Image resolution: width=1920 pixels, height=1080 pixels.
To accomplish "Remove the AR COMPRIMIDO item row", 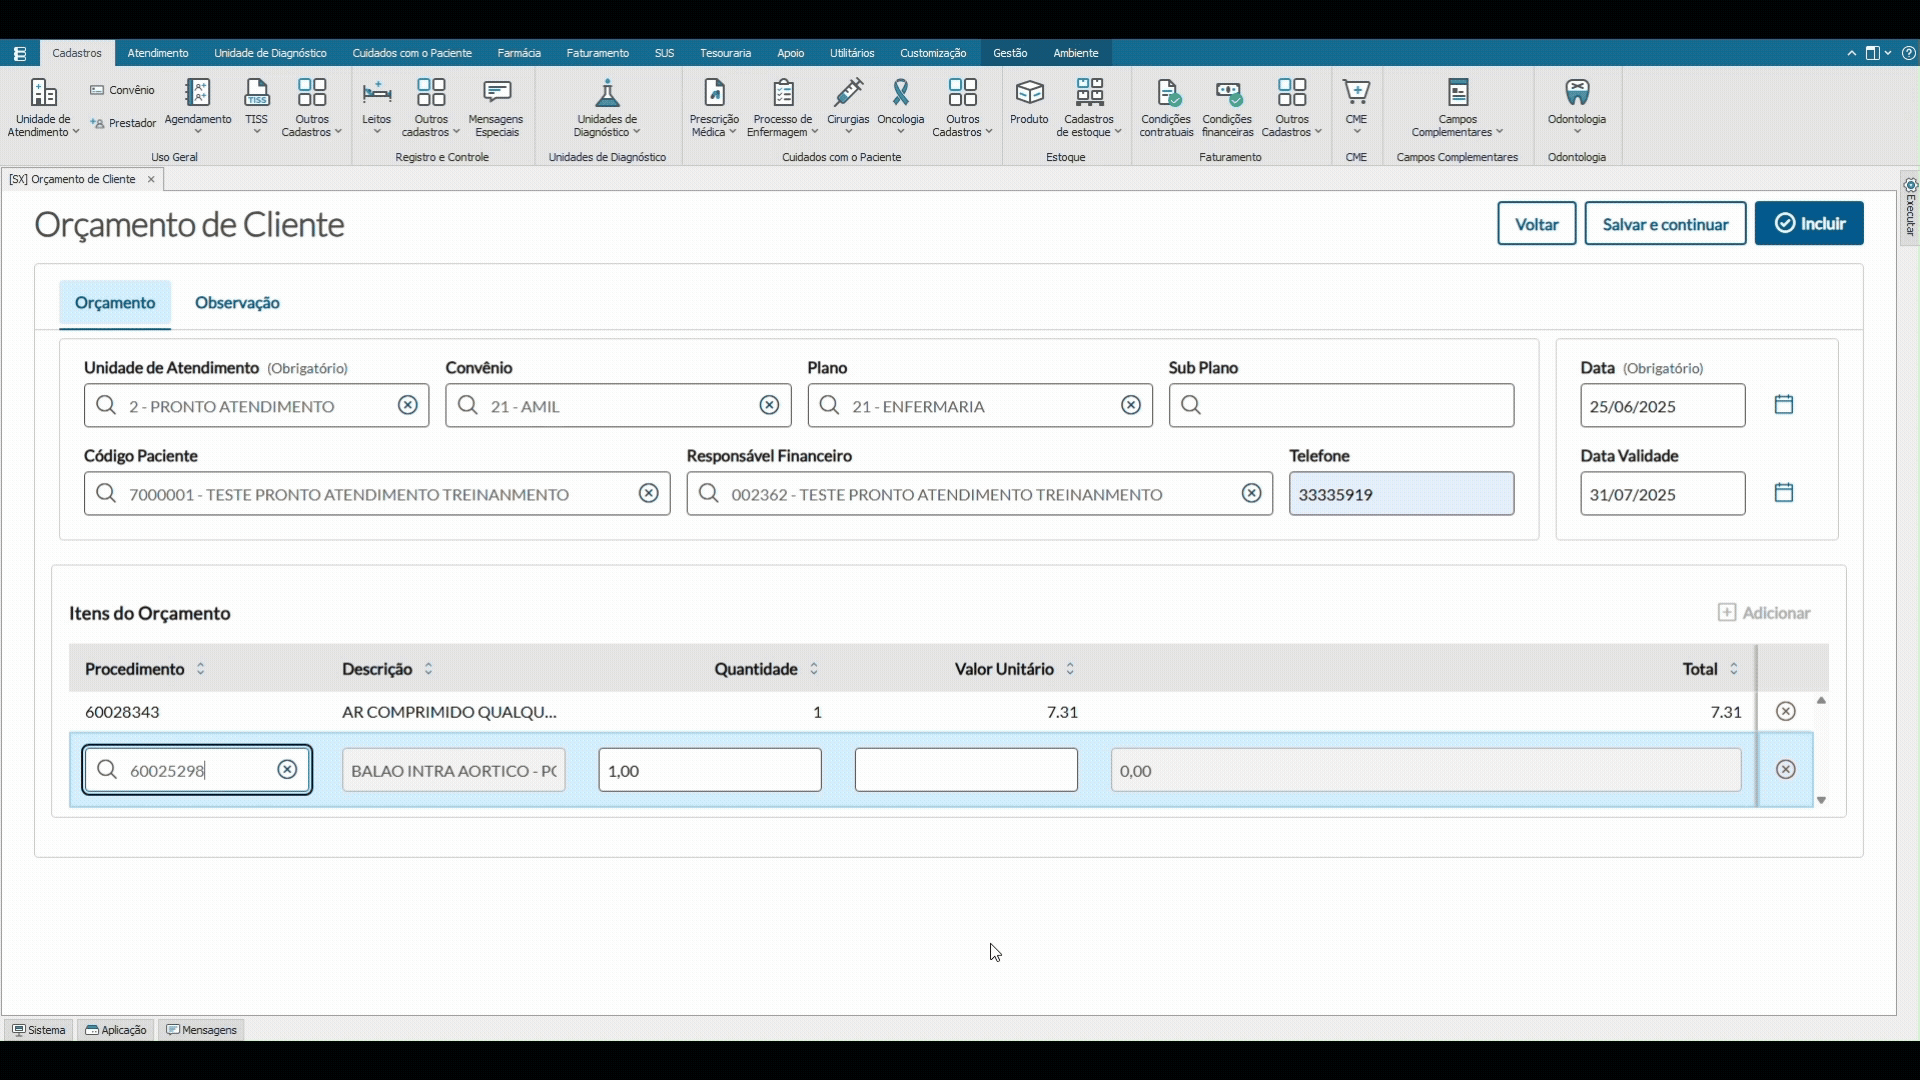I will 1786,712.
